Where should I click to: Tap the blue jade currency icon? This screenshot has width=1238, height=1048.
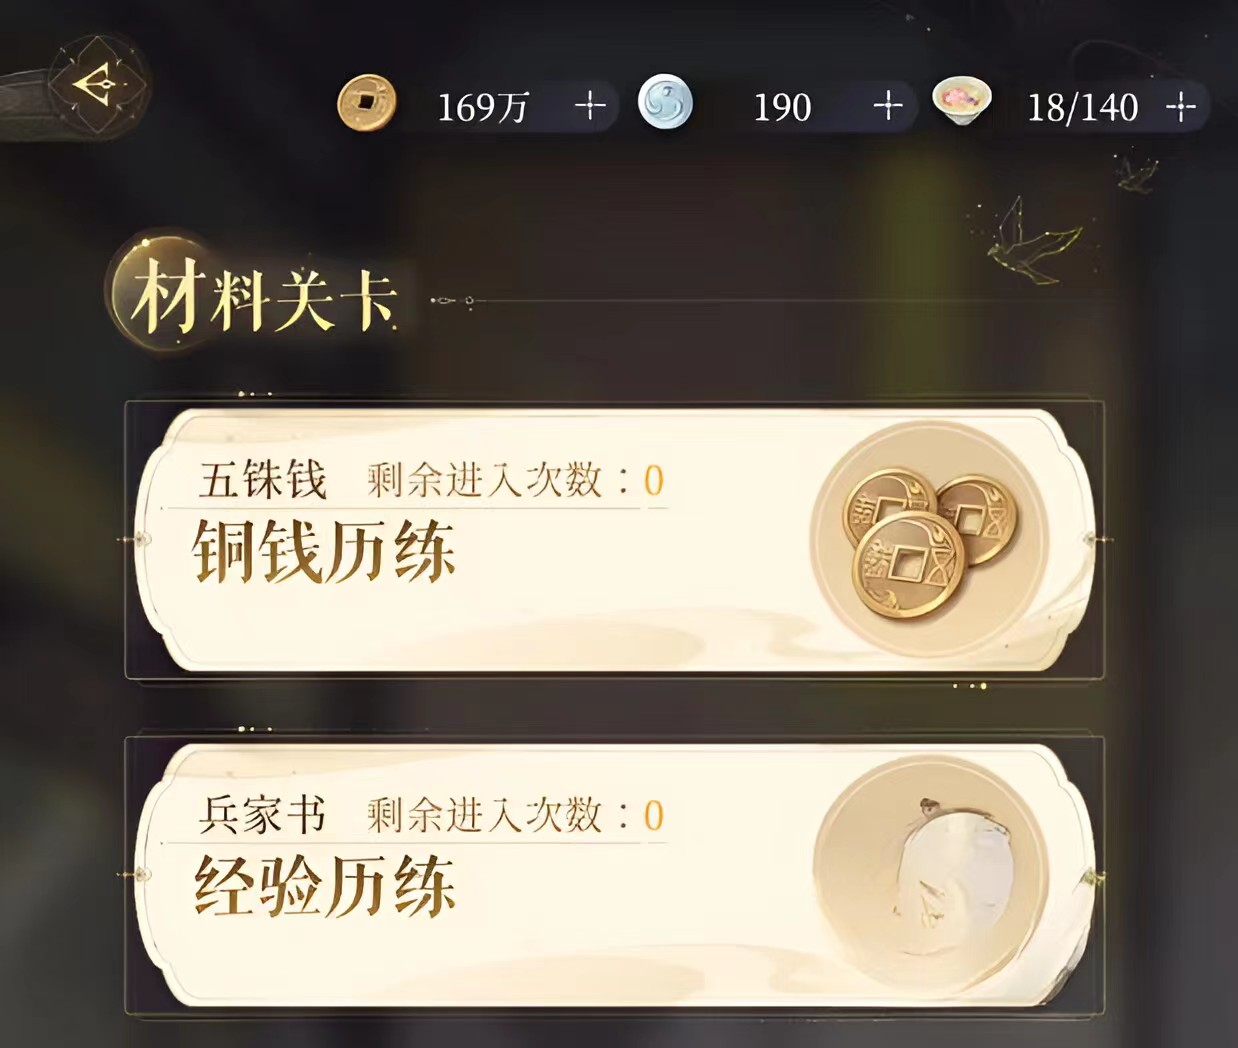point(665,104)
